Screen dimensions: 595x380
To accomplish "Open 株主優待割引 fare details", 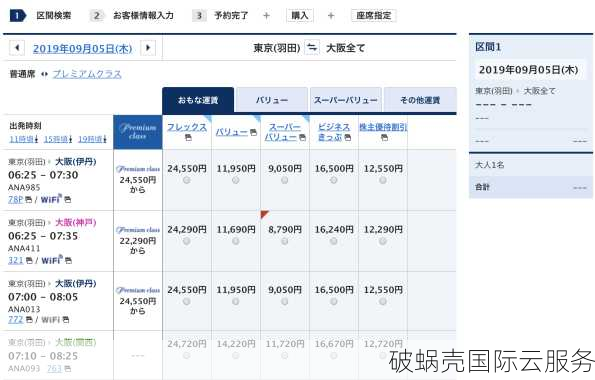I will point(383,127).
